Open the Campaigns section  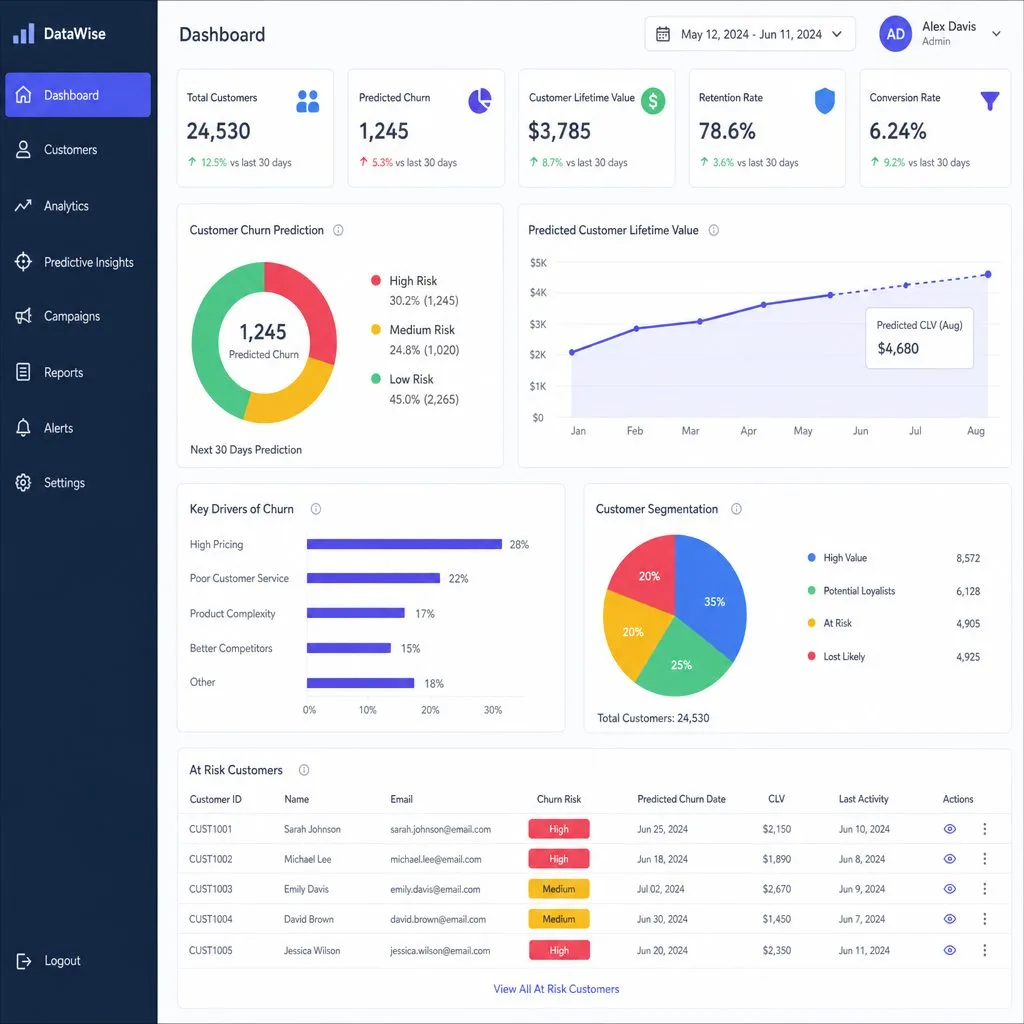(x=78, y=316)
